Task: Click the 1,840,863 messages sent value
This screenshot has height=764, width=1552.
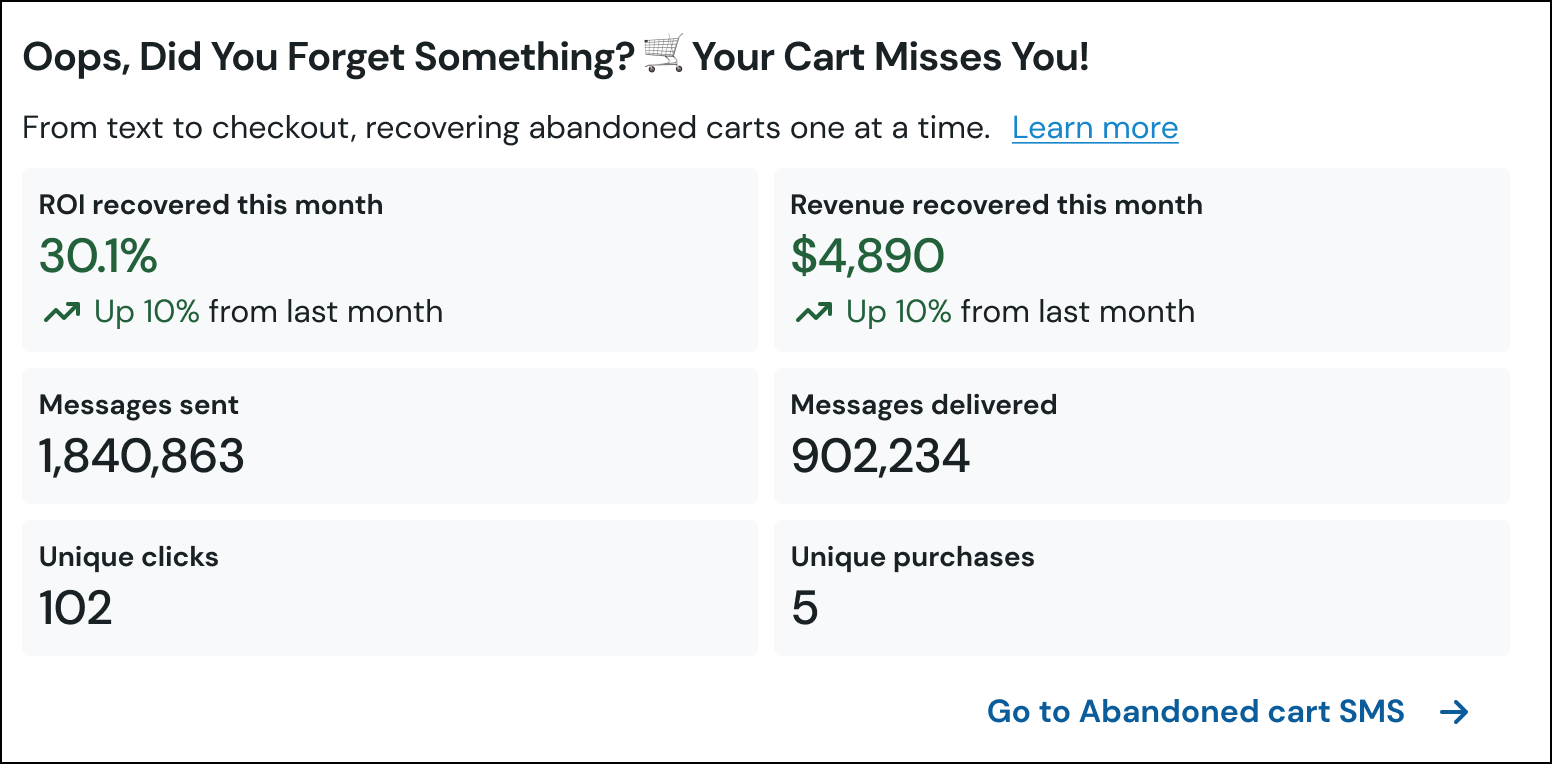Action: click(140, 457)
